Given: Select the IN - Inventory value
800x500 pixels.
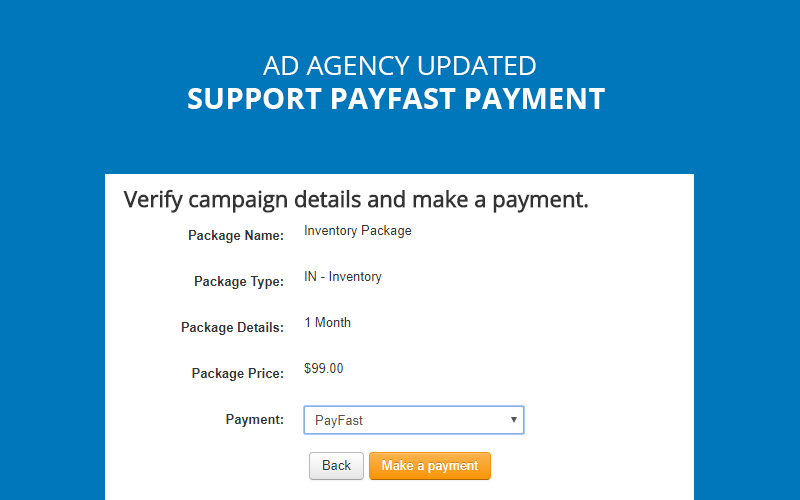Looking at the screenshot, I should click(342, 277).
